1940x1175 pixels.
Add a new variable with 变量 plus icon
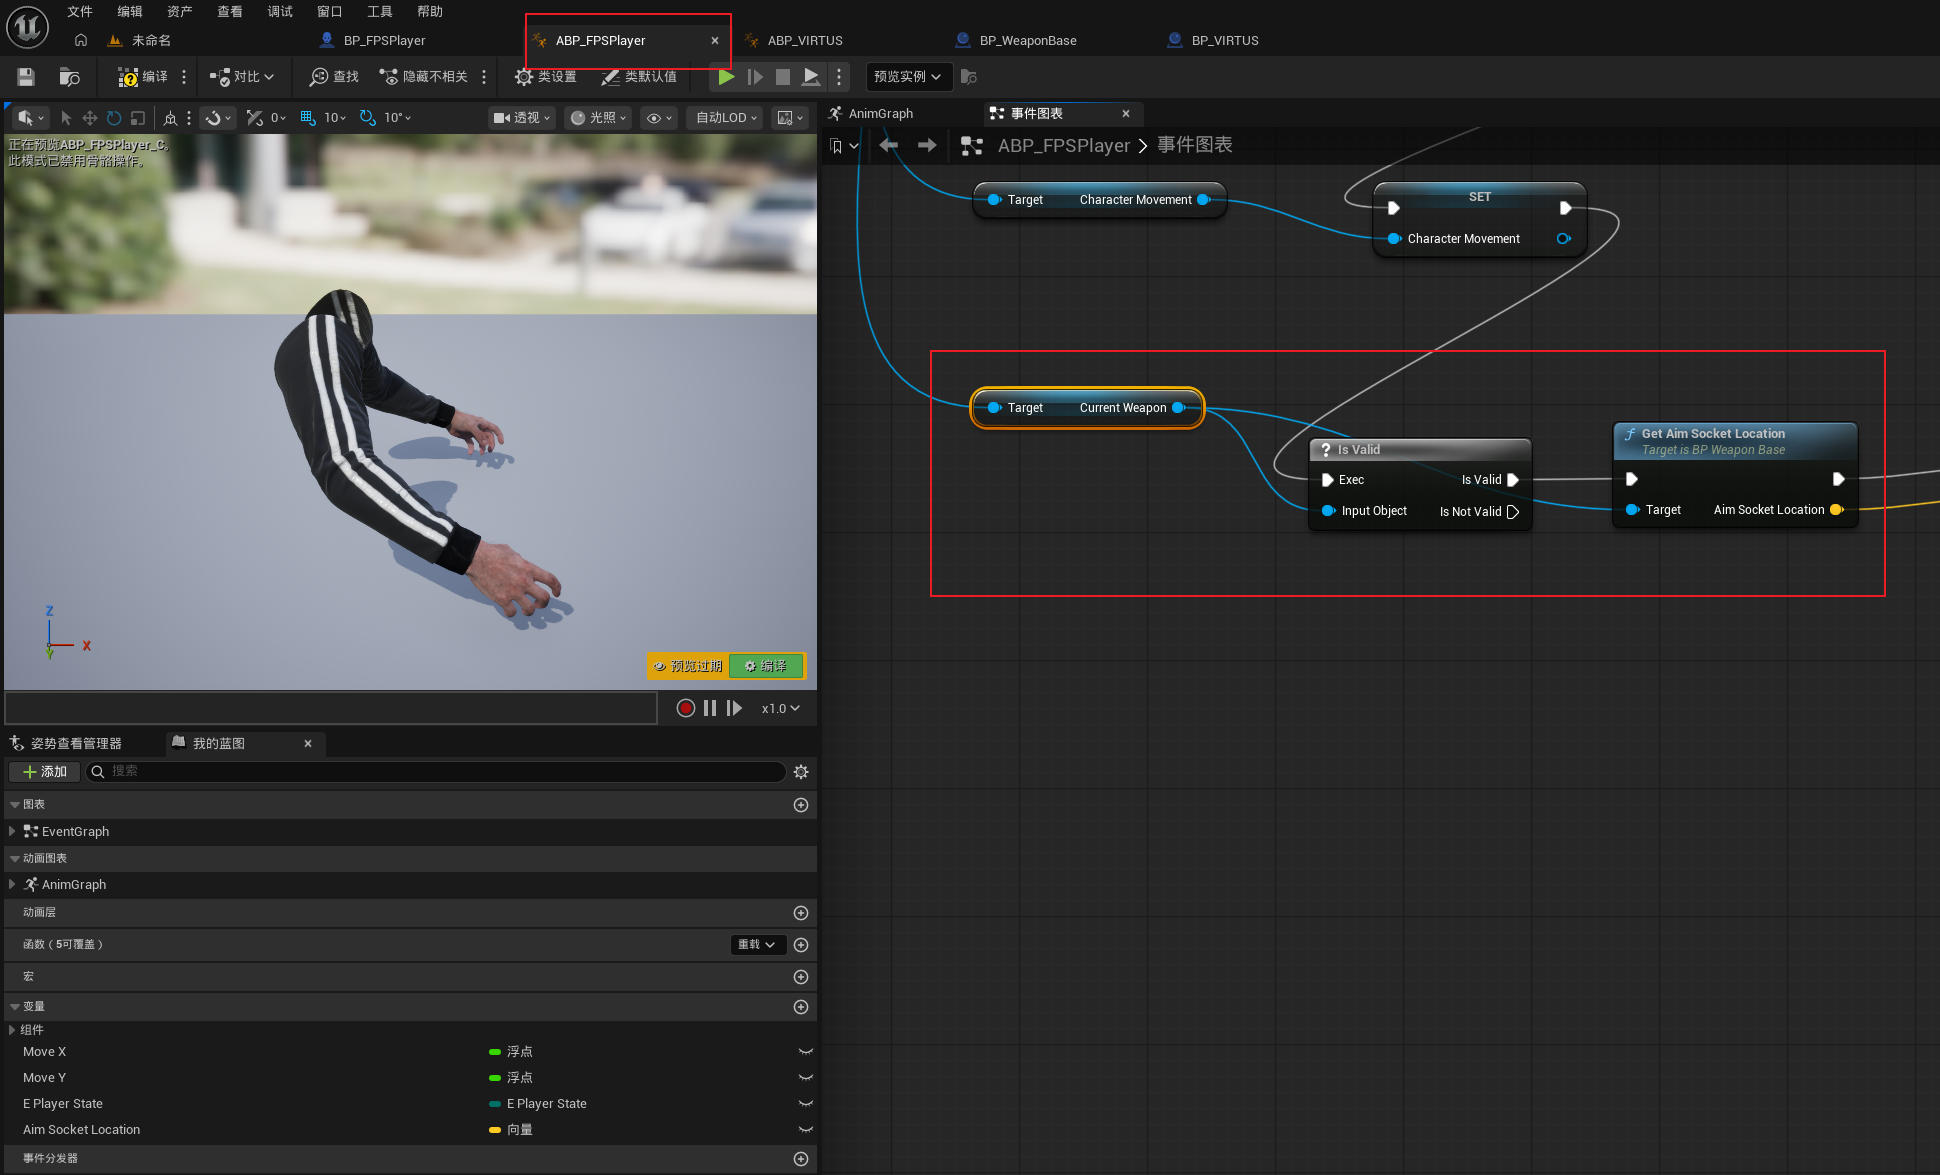801,1007
